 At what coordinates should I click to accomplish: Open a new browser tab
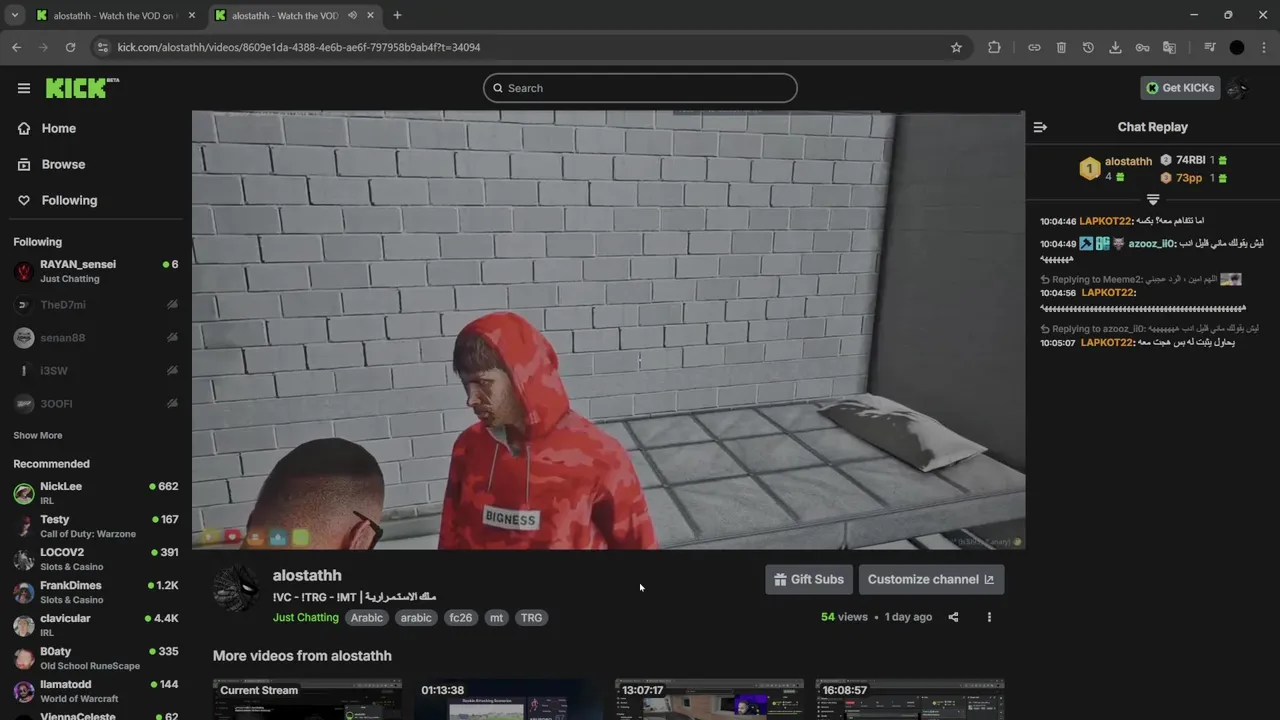click(x=397, y=15)
